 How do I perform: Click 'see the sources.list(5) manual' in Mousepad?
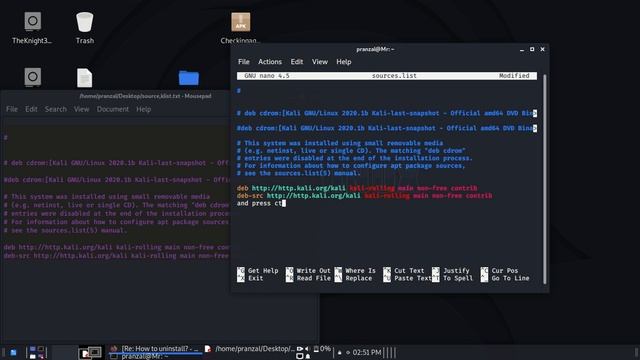tap(65, 231)
